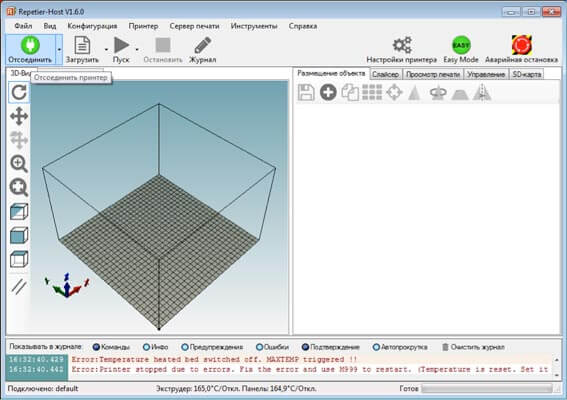The width and height of the screenshot is (567, 400).
Task: Add object with the plus circle icon
Action: (x=328, y=92)
